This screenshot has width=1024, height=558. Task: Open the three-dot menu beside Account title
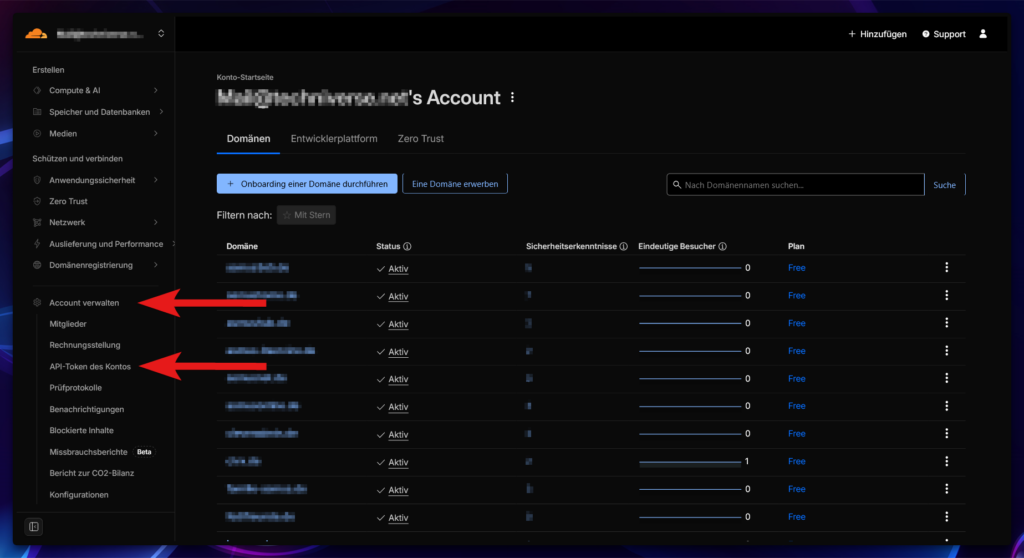tap(513, 98)
